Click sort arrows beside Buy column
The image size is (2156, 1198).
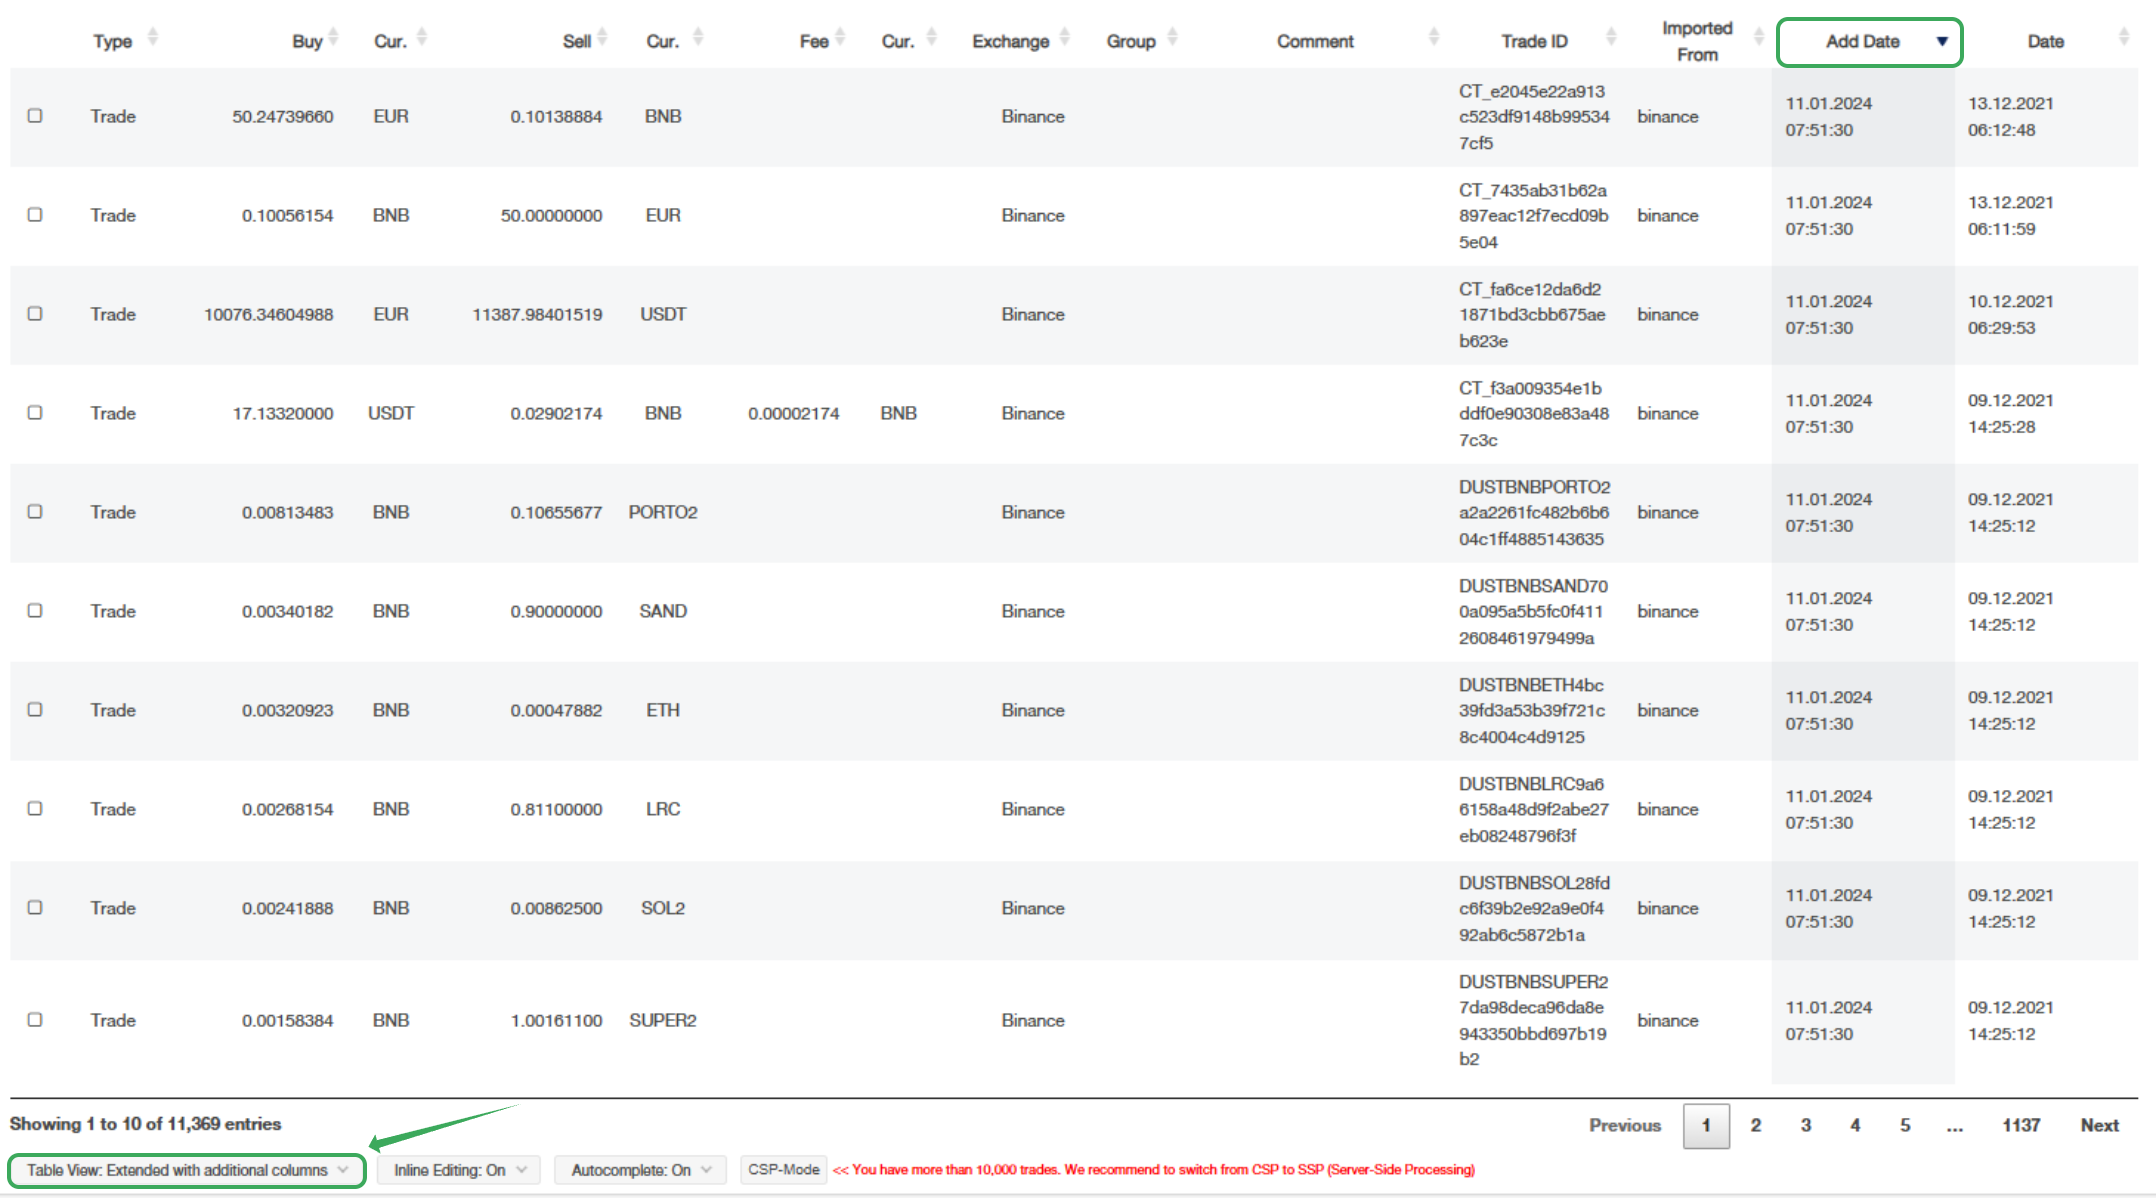click(334, 38)
